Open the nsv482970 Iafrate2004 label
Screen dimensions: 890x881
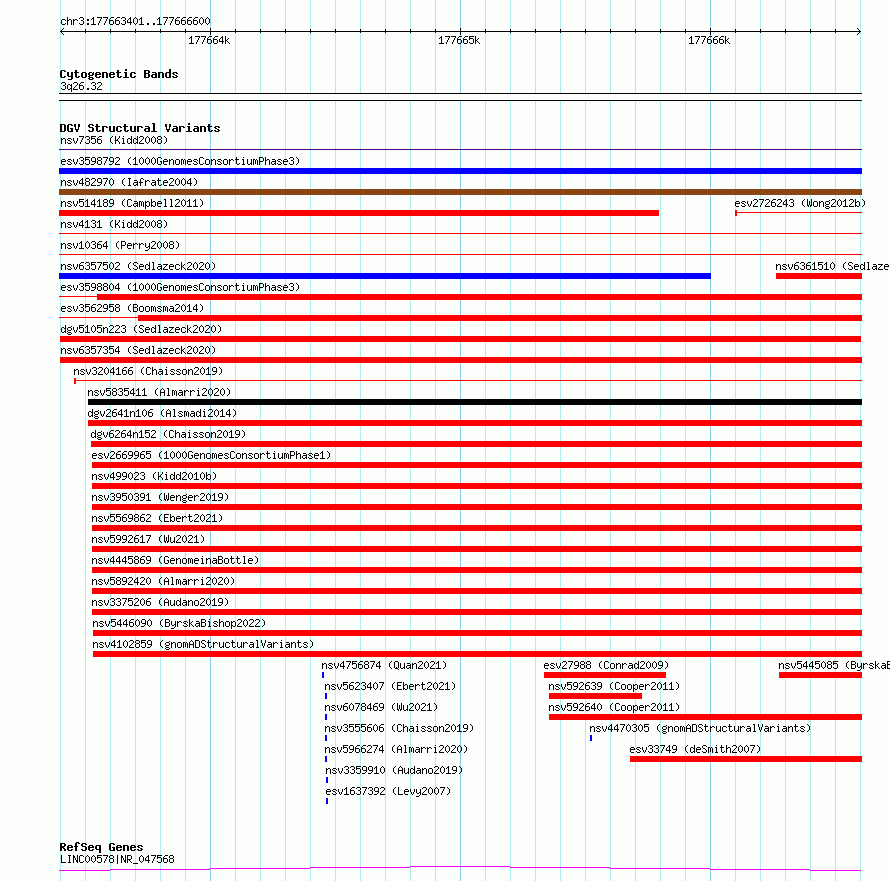(x=129, y=182)
